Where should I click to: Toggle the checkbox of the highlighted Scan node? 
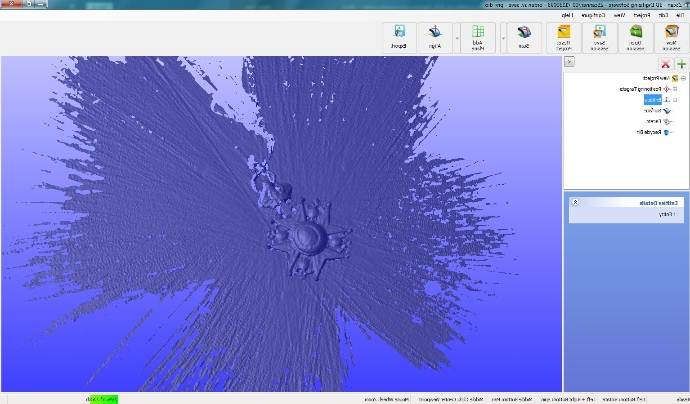click(675, 100)
